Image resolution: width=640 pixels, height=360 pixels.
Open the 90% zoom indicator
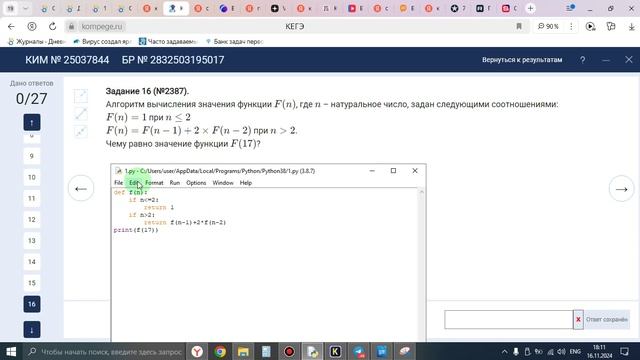(x=548, y=27)
